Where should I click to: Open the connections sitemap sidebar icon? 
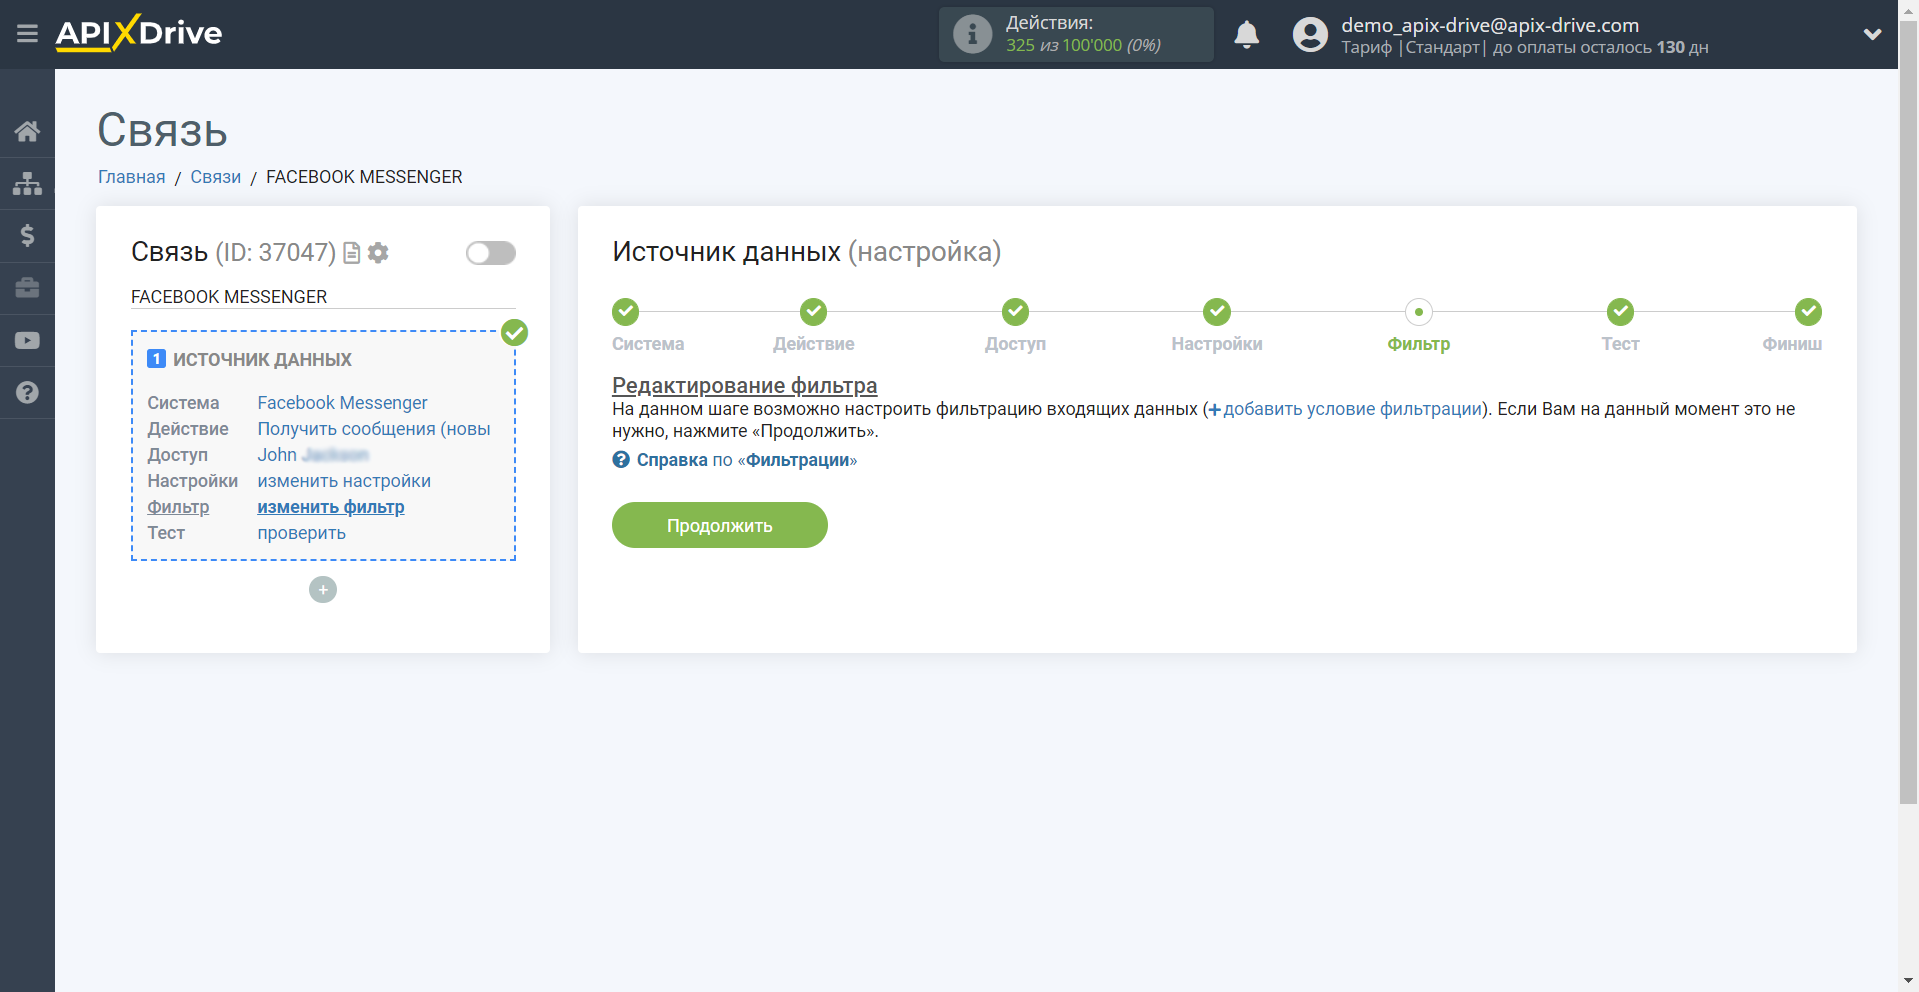pos(27,183)
